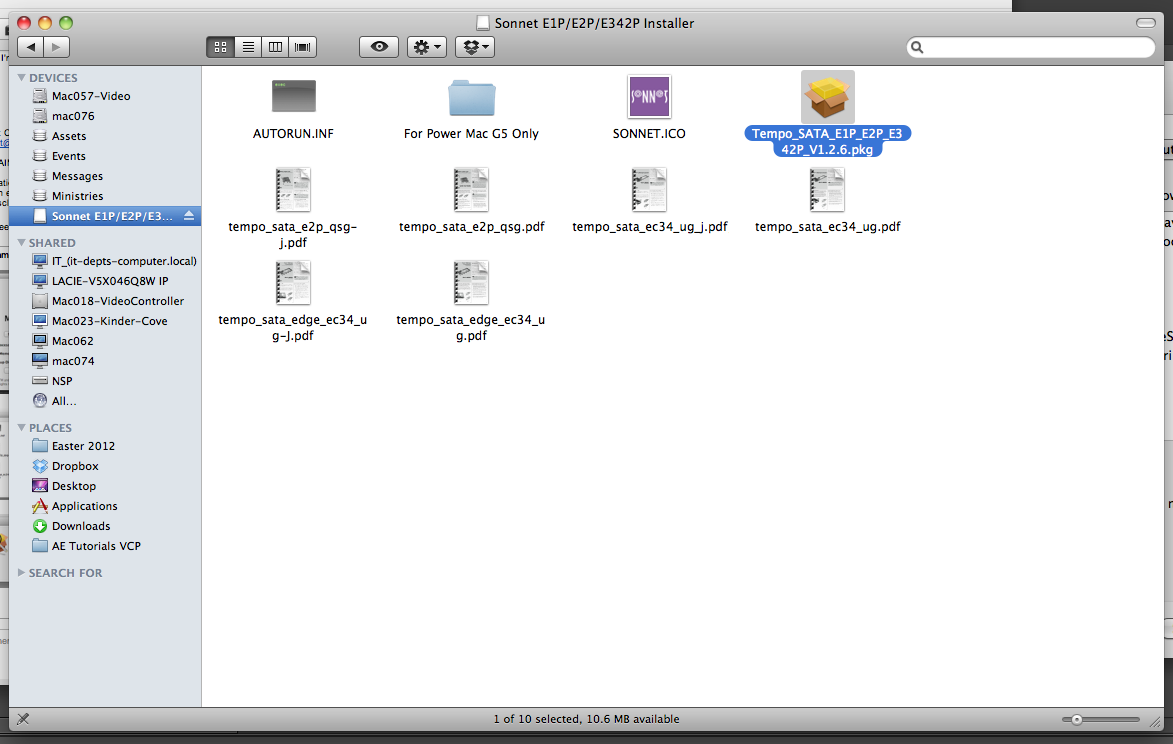Screen dimensions: 1173x744
Task: Click the icon size slider
Action: coord(1101,719)
